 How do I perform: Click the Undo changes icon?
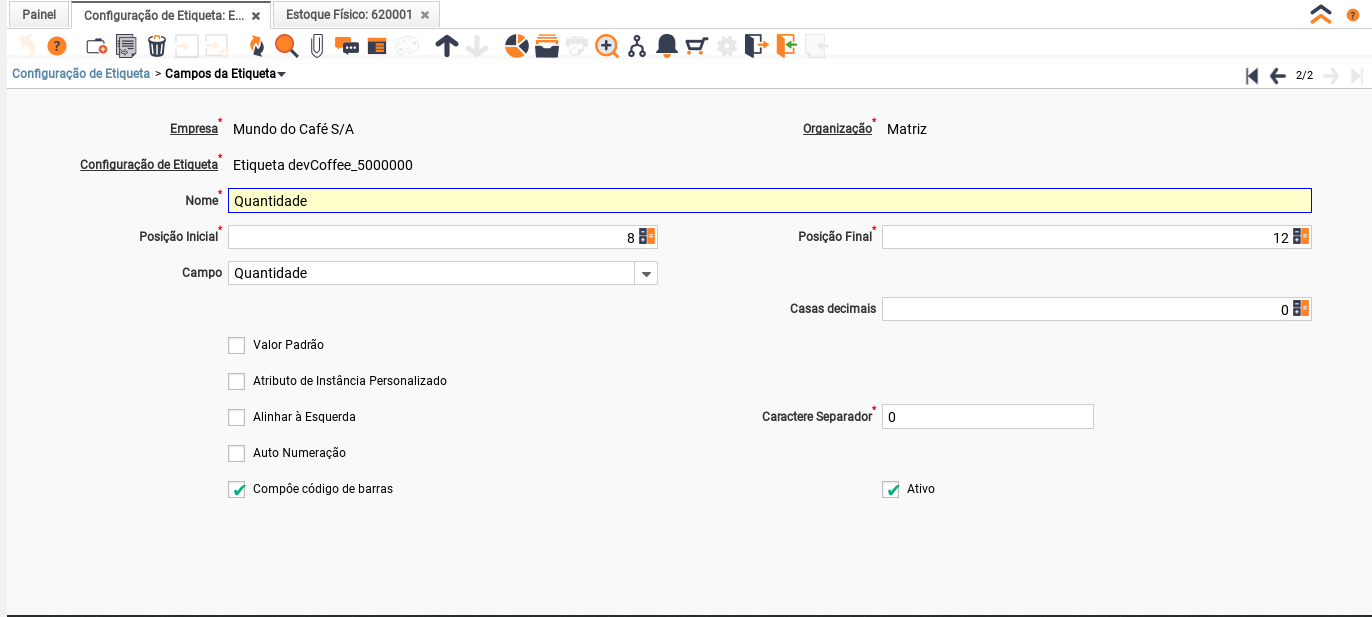point(27,46)
